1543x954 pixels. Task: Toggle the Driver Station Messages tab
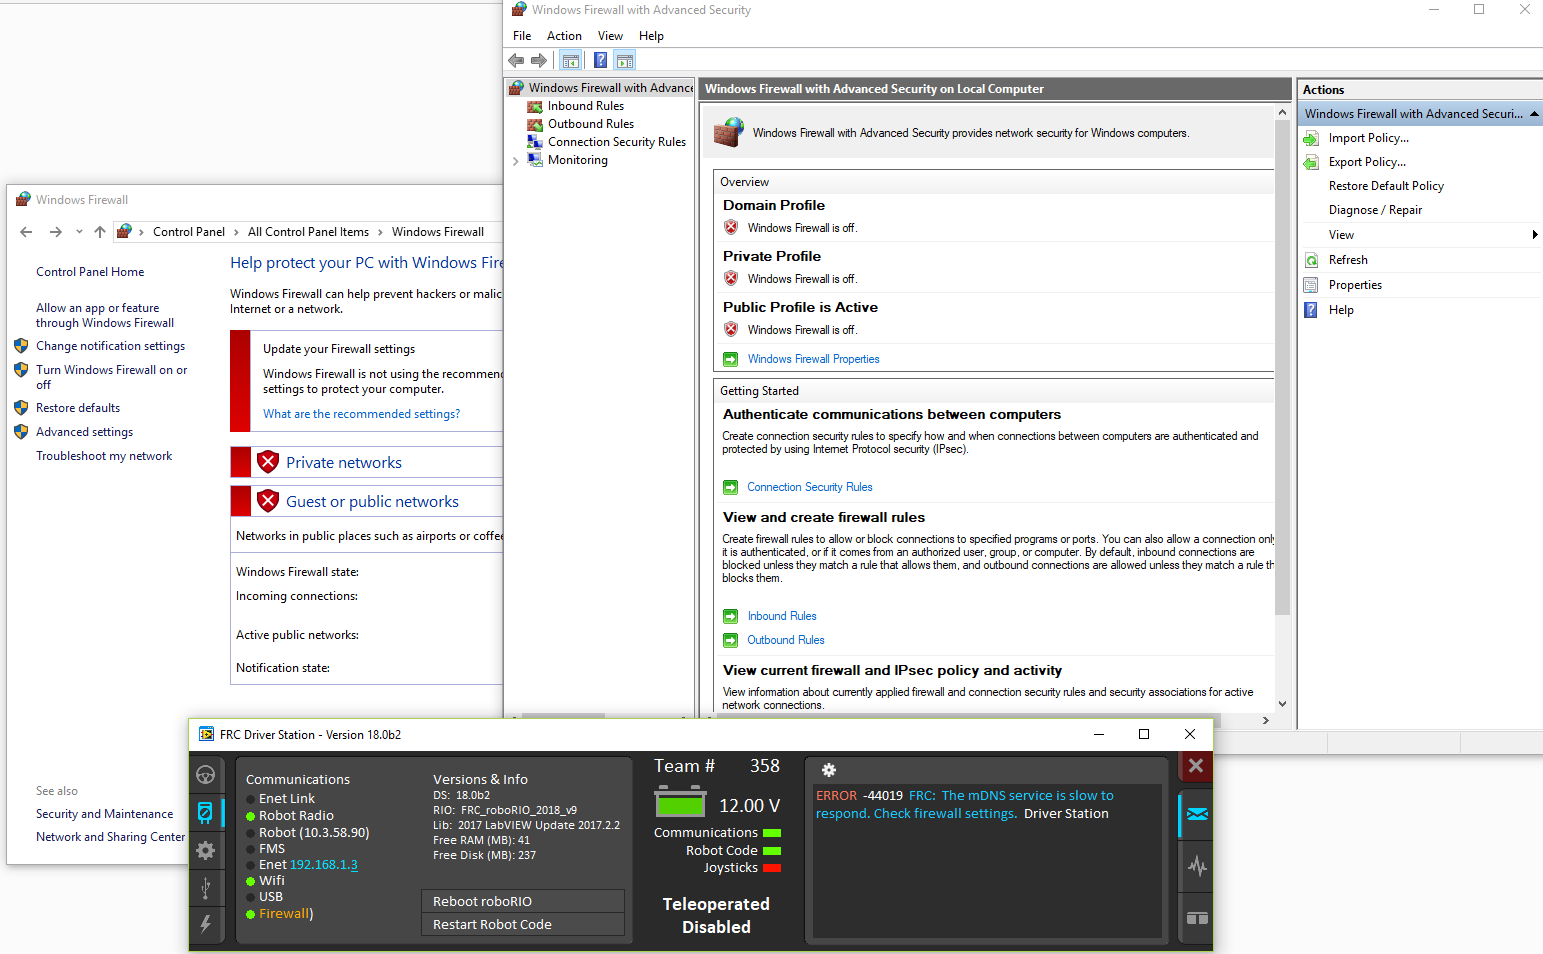(1197, 814)
